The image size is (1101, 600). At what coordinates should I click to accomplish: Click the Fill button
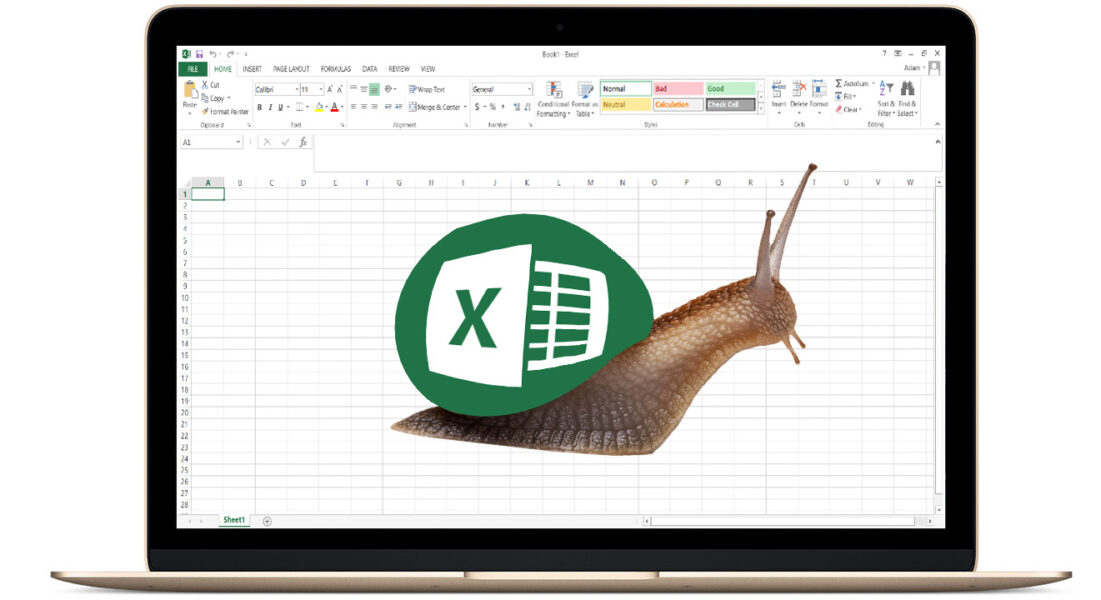(845, 96)
